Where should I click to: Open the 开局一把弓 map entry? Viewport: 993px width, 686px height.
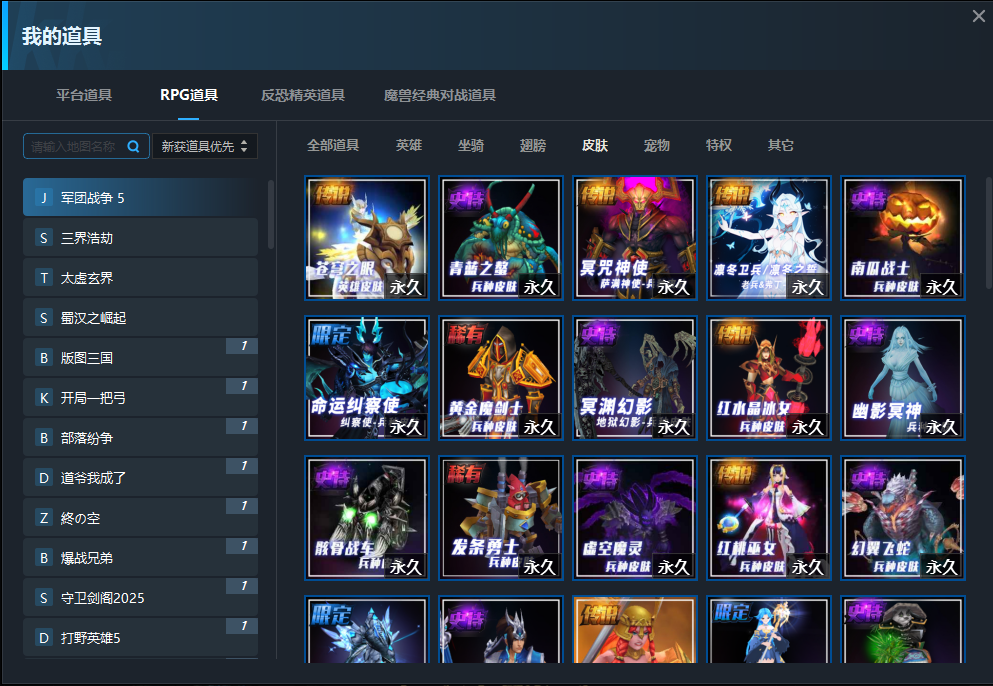[141, 397]
